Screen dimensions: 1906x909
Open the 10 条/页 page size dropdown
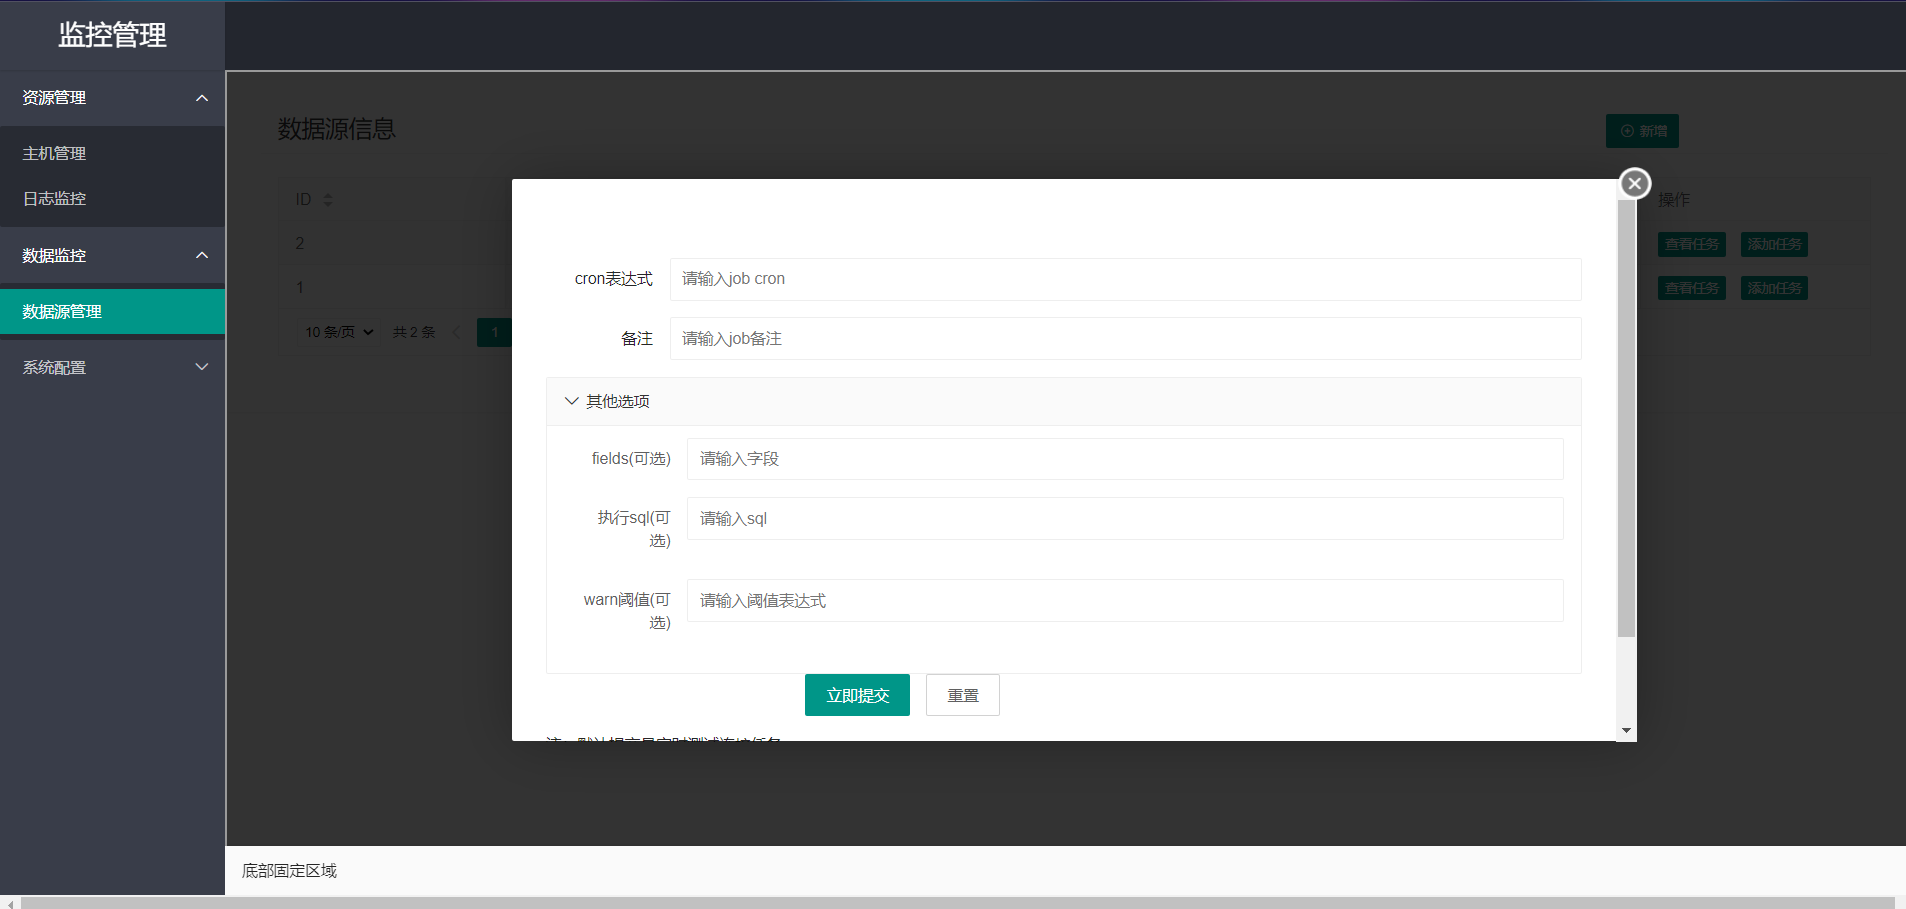(x=339, y=332)
